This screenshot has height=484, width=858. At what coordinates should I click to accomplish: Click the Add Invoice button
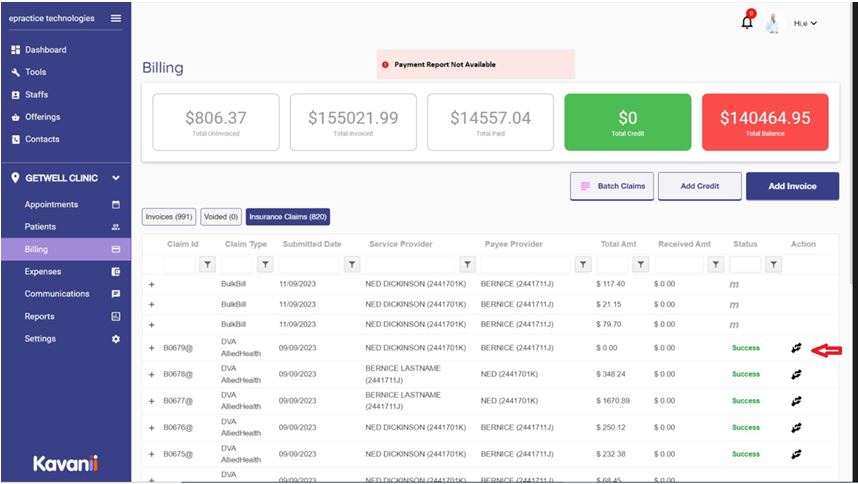[x=792, y=186]
